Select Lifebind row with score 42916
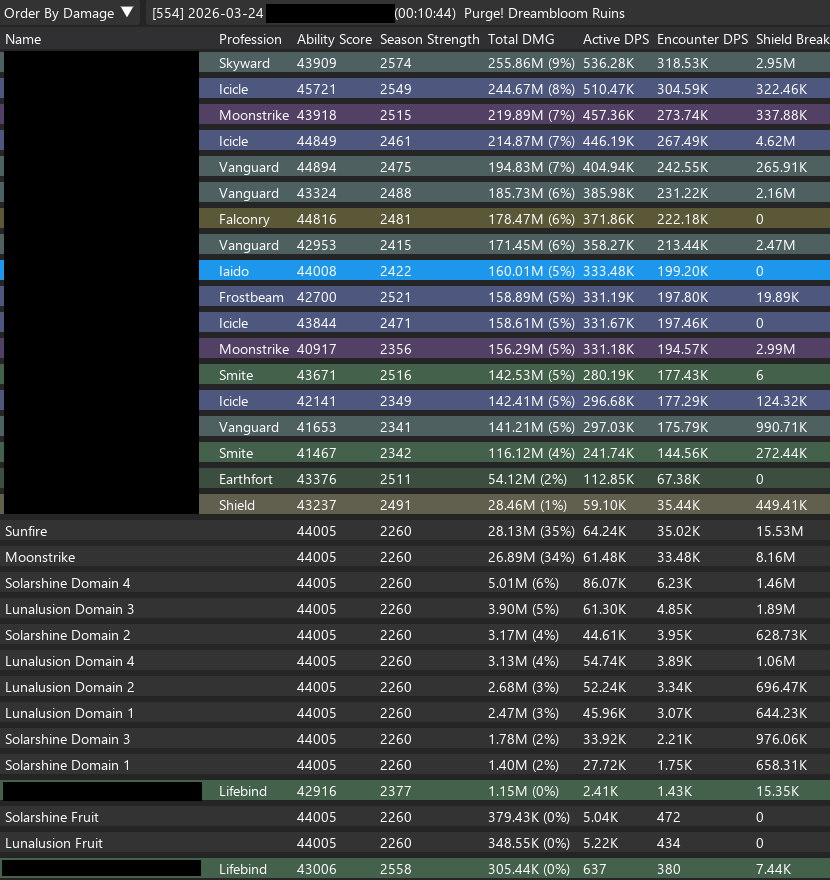The height and width of the screenshot is (880, 830). (x=415, y=791)
